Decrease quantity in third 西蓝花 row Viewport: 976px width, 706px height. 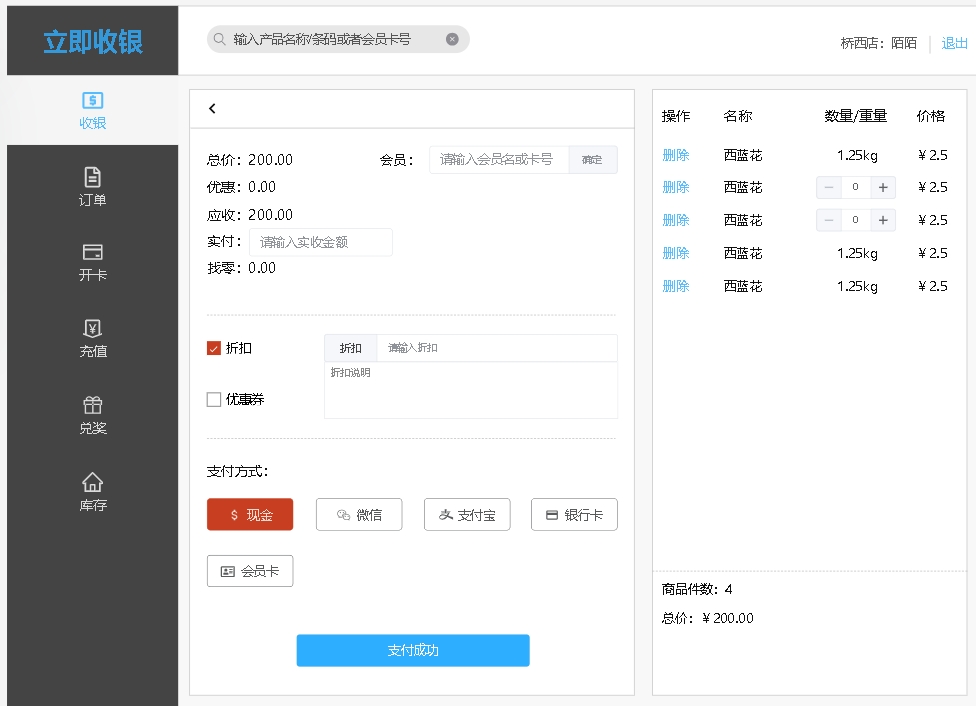coord(828,220)
